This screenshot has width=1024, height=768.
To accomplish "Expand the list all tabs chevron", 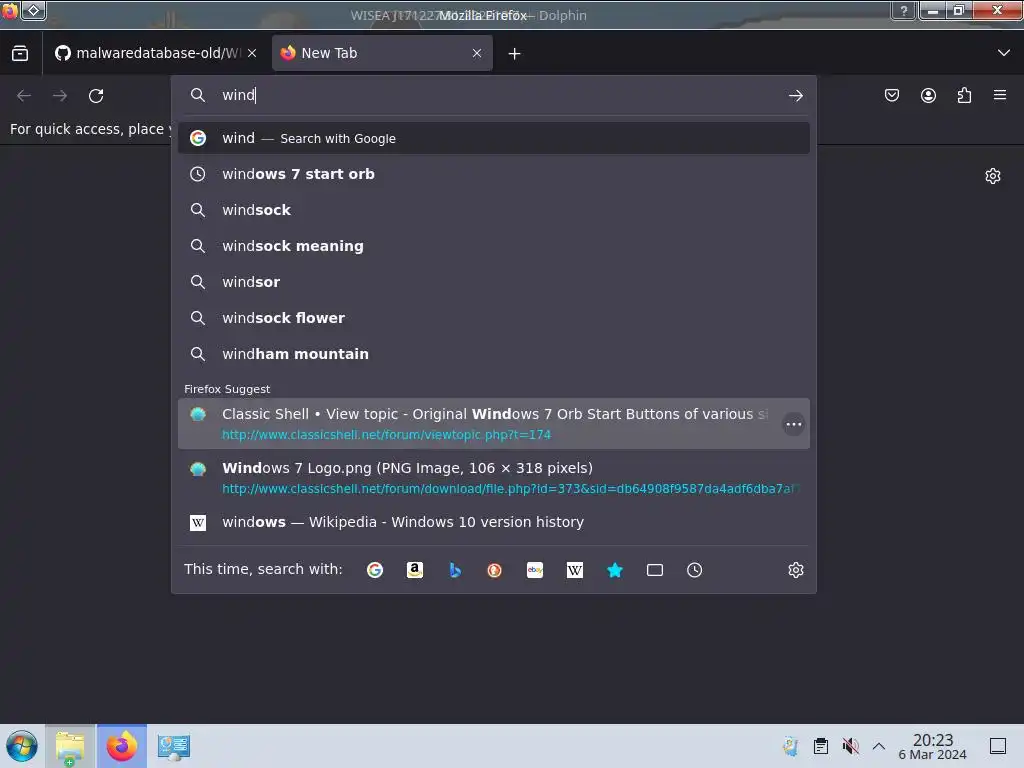I will pyautogui.click(x=1004, y=53).
